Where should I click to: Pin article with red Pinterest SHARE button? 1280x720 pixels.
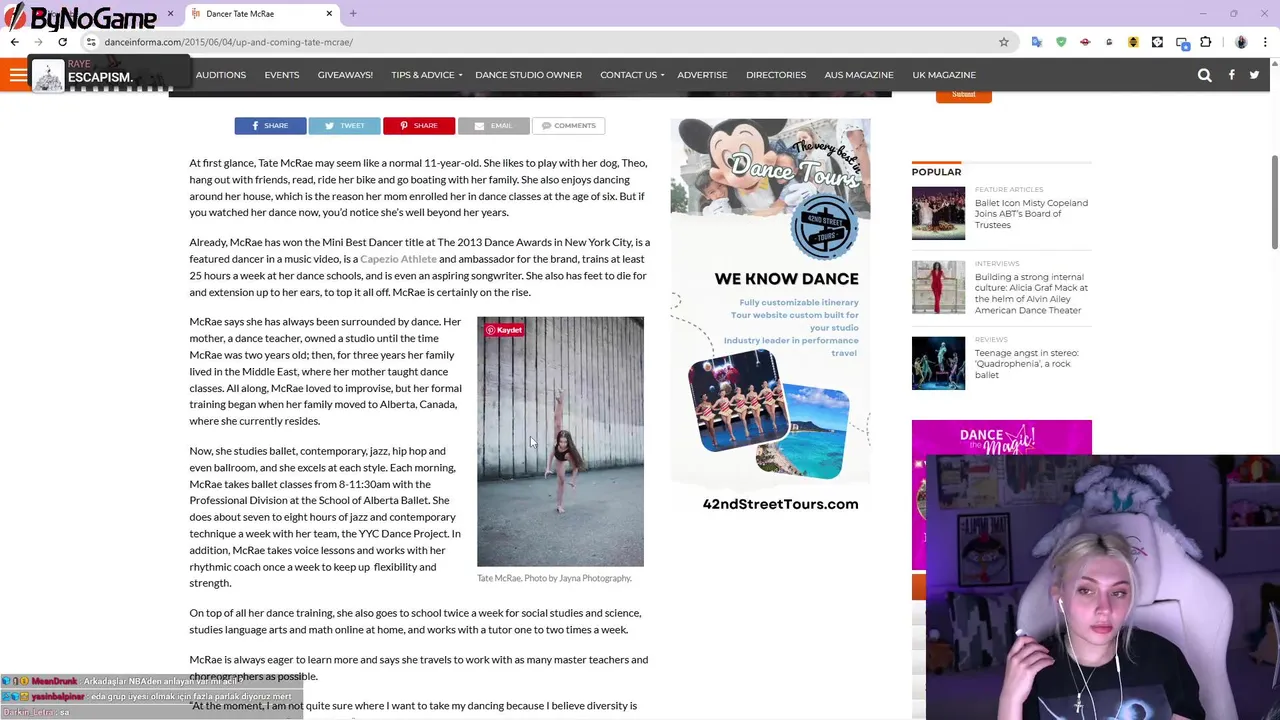click(x=419, y=126)
